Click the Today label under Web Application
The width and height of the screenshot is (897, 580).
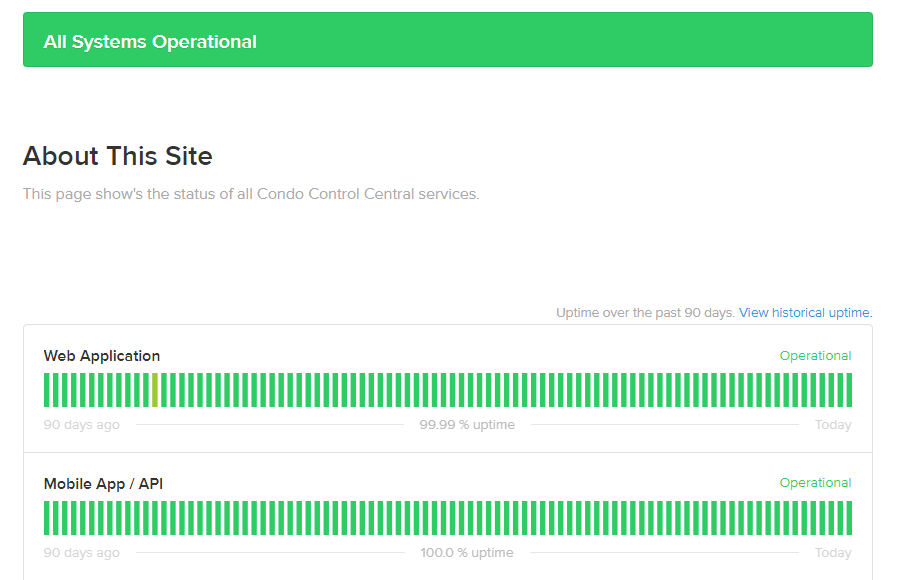point(834,424)
